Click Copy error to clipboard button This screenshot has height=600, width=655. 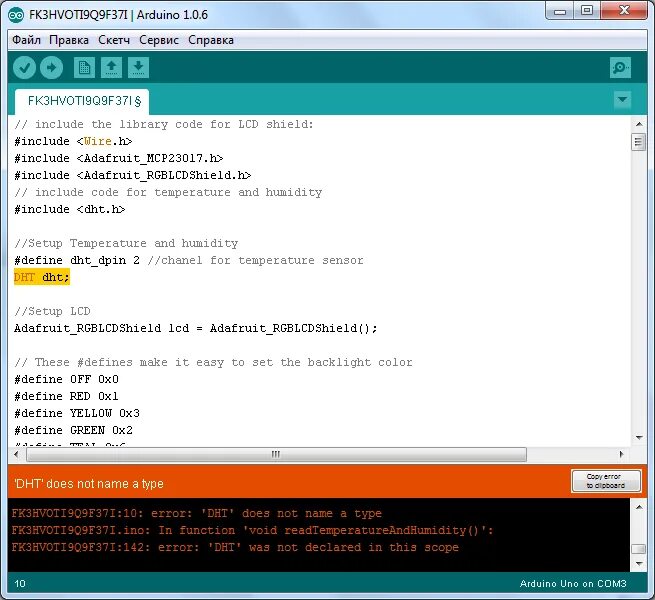pos(606,481)
